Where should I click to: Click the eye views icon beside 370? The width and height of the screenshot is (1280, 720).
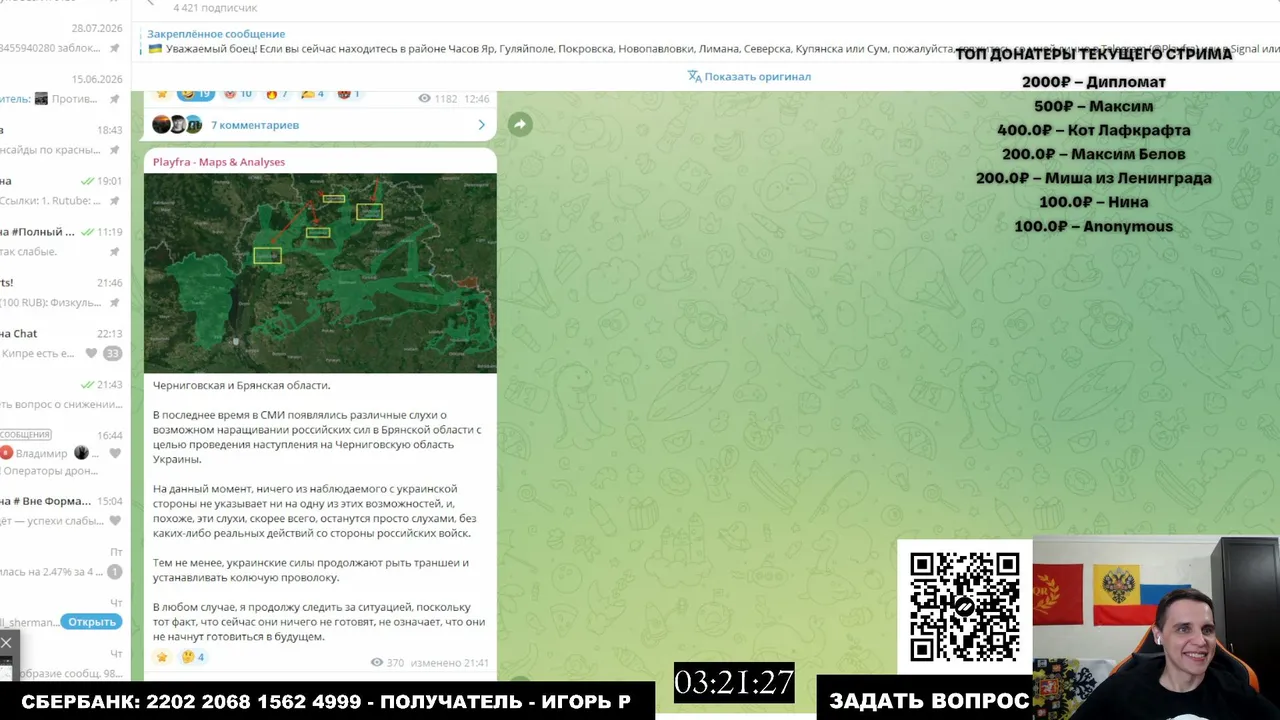377,662
